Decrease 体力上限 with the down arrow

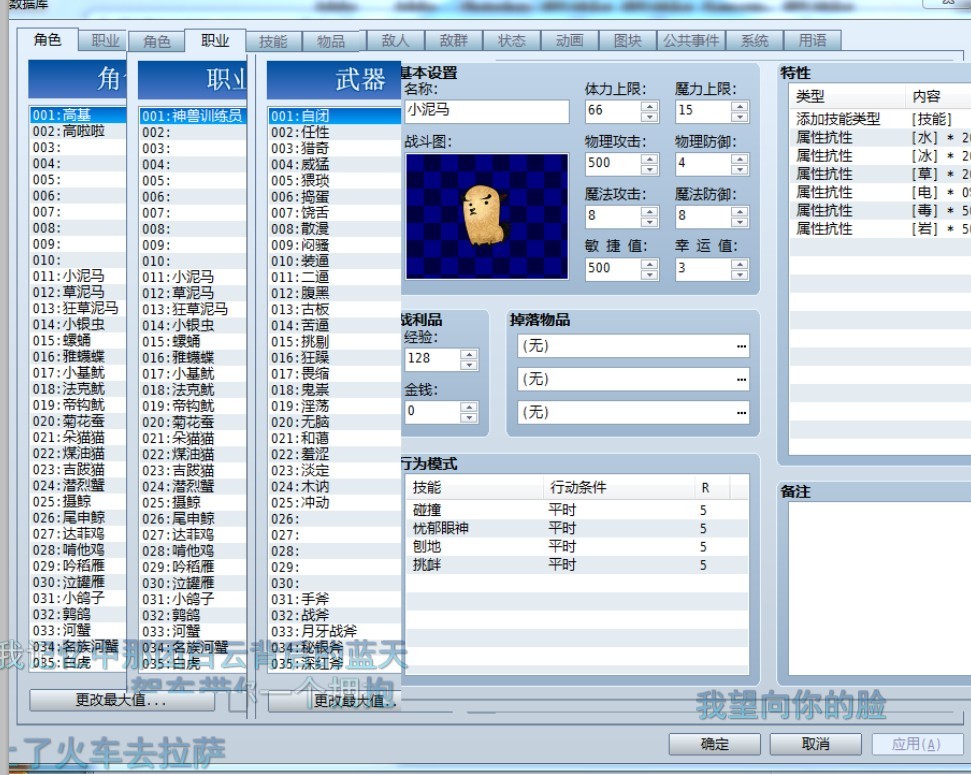coord(650,116)
